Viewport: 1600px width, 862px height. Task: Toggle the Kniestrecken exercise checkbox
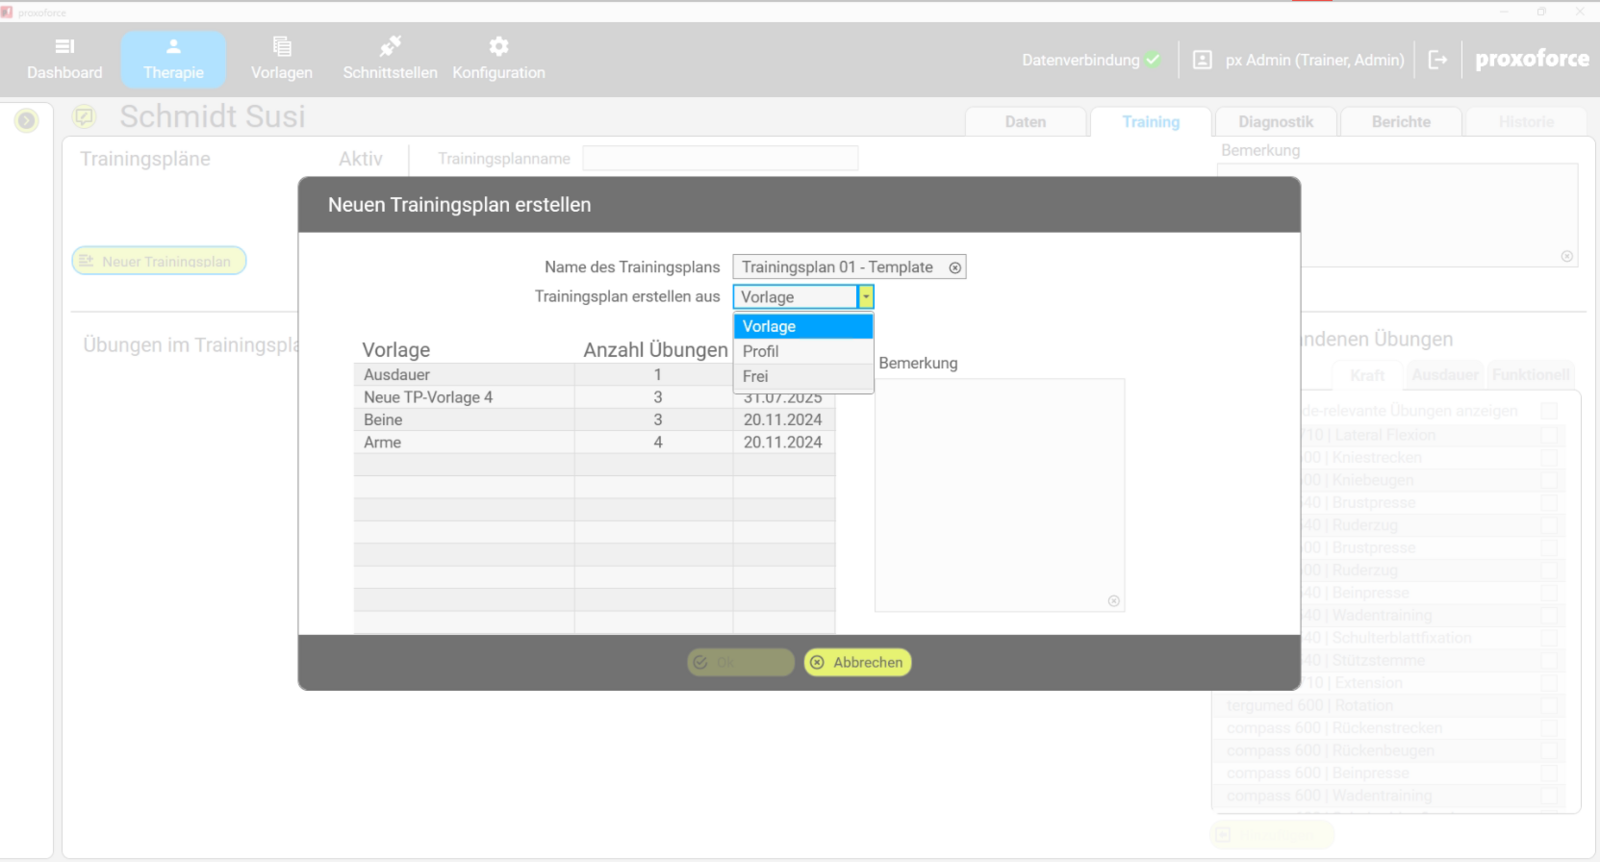coord(1549,458)
